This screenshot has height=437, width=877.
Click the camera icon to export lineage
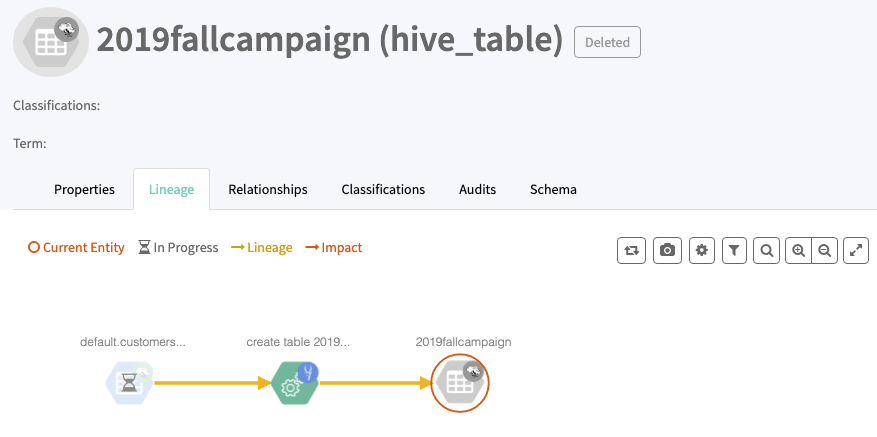pos(667,250)
